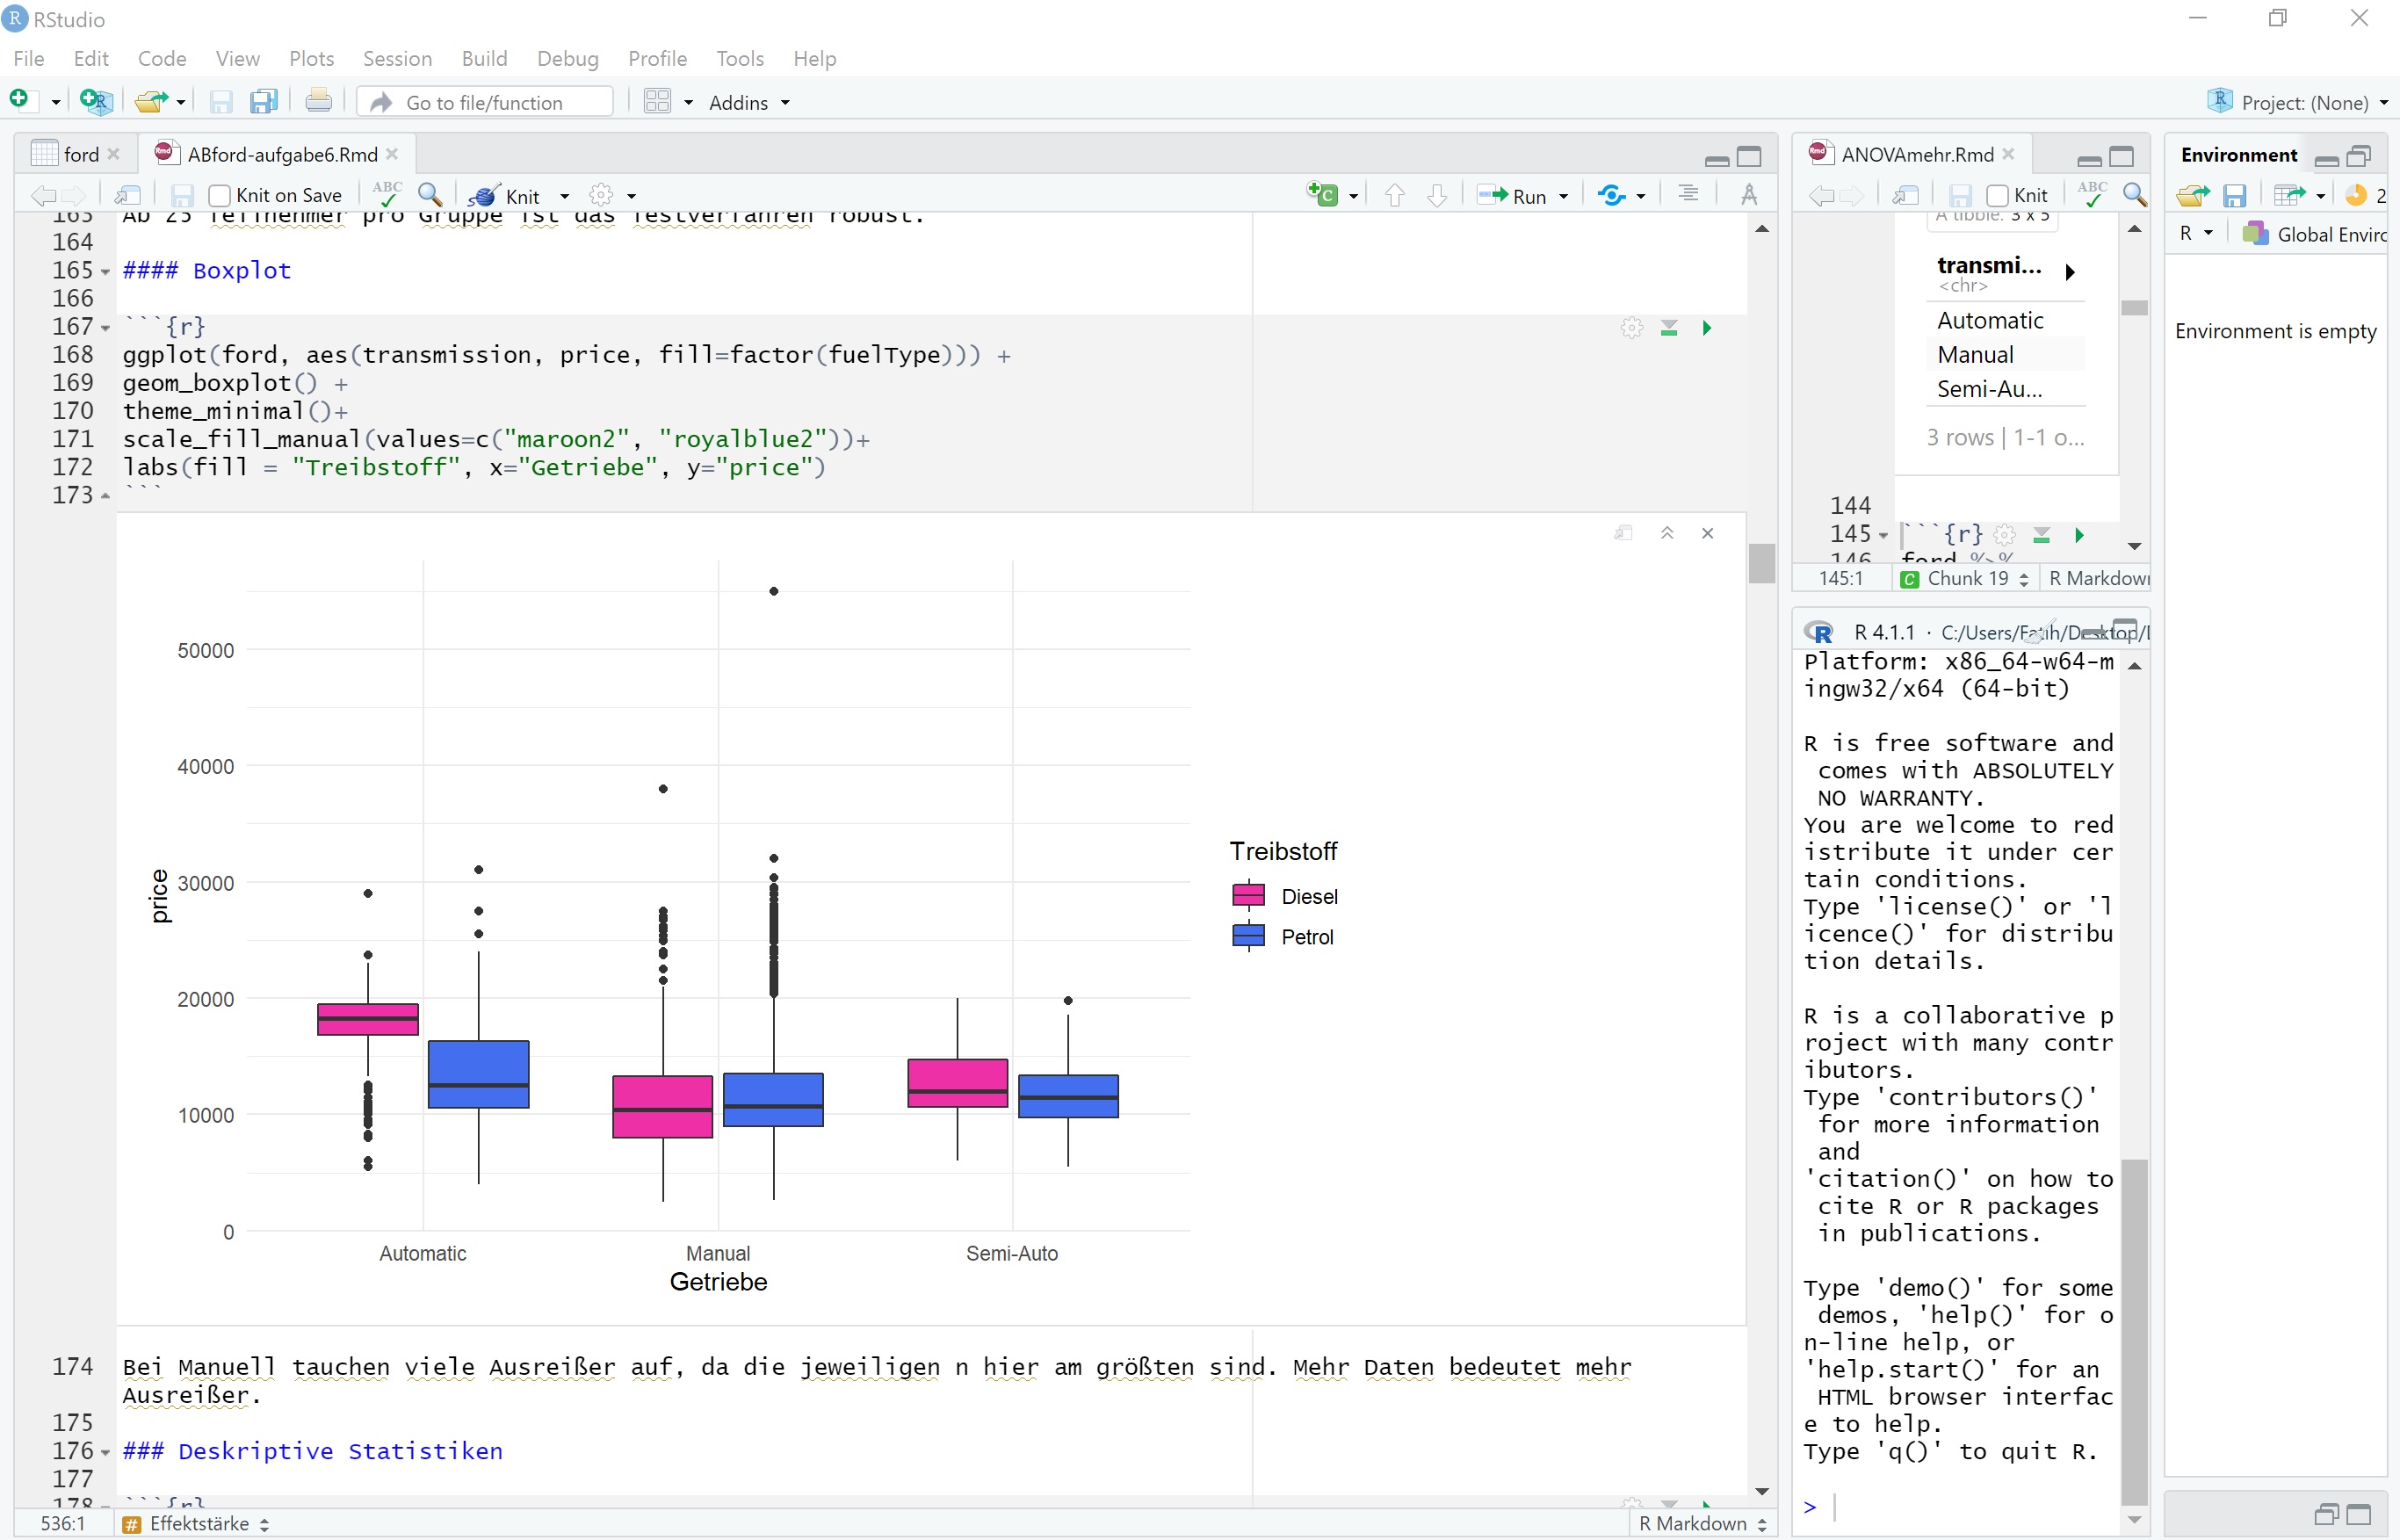Image resolution: width=2400 pixels, height=1540 pixels.
Task: Click the Publish icon in ABford editor
Action: tap(1611, 195)
